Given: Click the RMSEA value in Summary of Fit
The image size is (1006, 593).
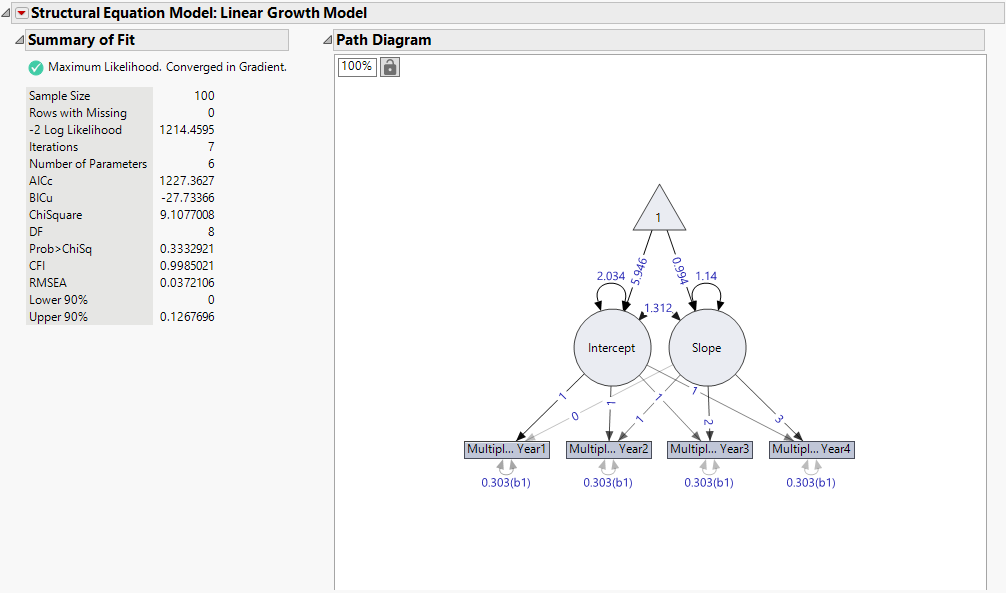Looking at the screenshot, I should (x=186, y=282).
